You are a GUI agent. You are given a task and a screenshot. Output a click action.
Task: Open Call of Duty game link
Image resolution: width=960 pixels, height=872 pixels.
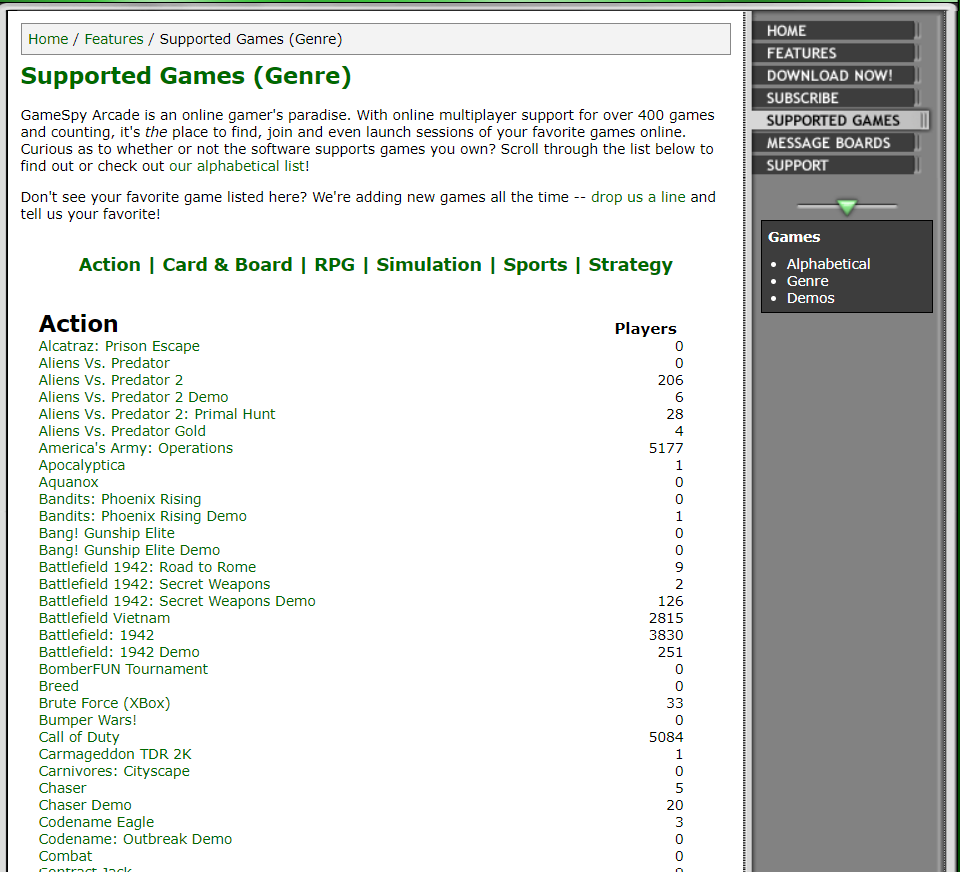pyautogui.click(x=79, y=737)
